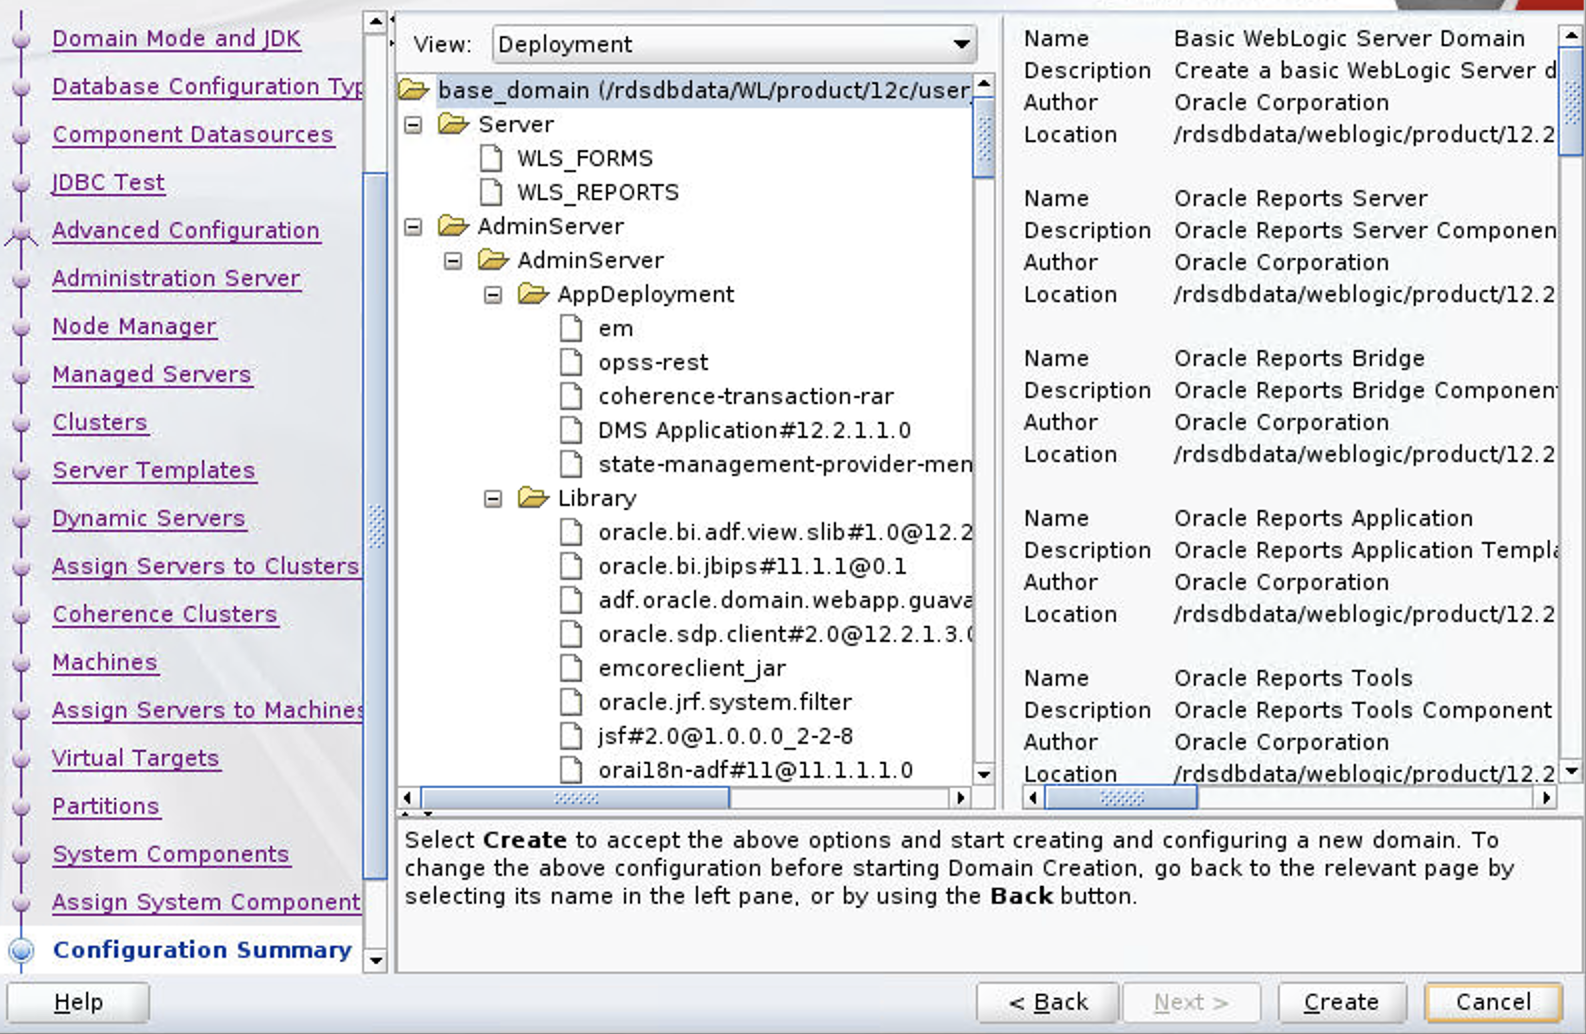Collapse the Server tree node

click(413, 125)
